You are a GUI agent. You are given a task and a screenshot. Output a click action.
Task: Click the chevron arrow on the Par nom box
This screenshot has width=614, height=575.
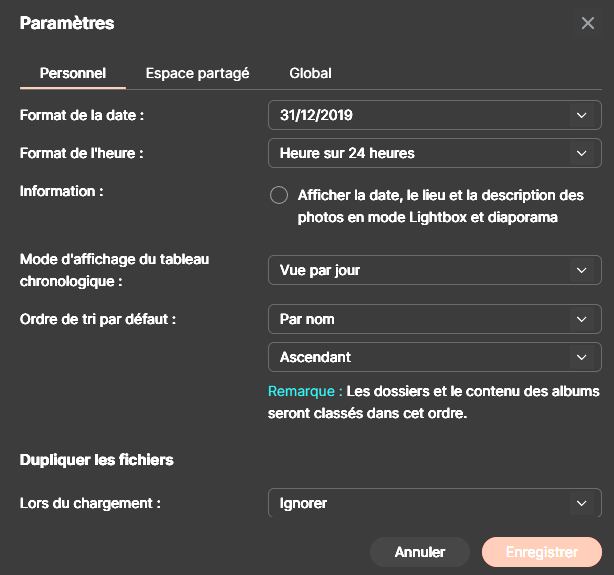point(581,319)
